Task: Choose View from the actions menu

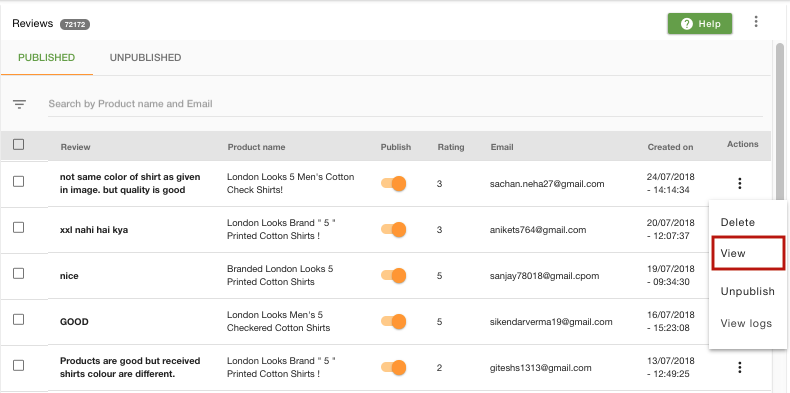Action: tap(748, 253)
